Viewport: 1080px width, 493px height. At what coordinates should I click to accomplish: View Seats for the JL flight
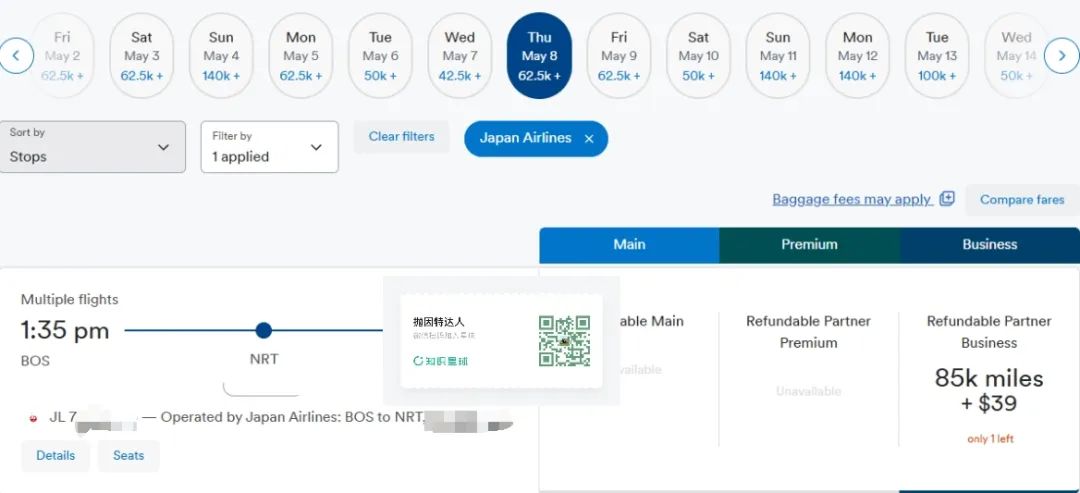tap(128, 456)
